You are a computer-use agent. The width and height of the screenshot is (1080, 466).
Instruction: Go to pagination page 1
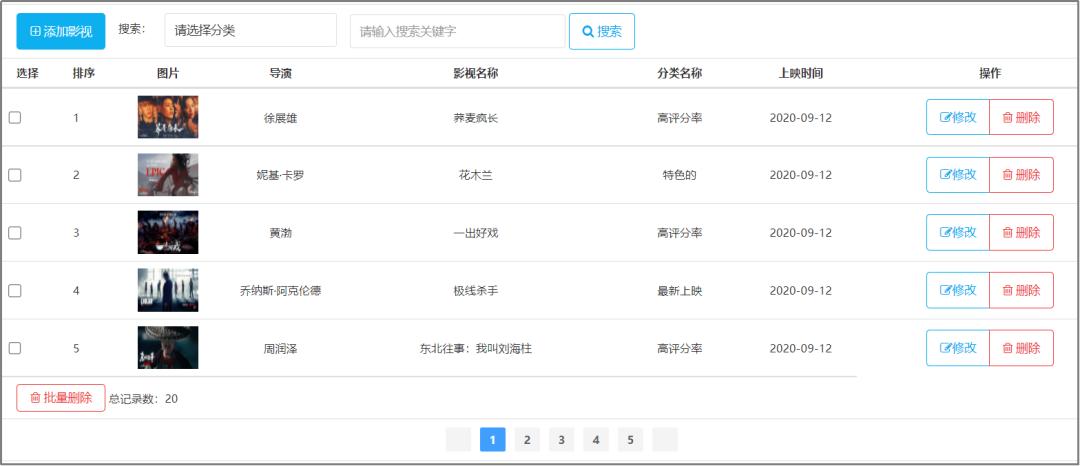(x=492, y=439)
